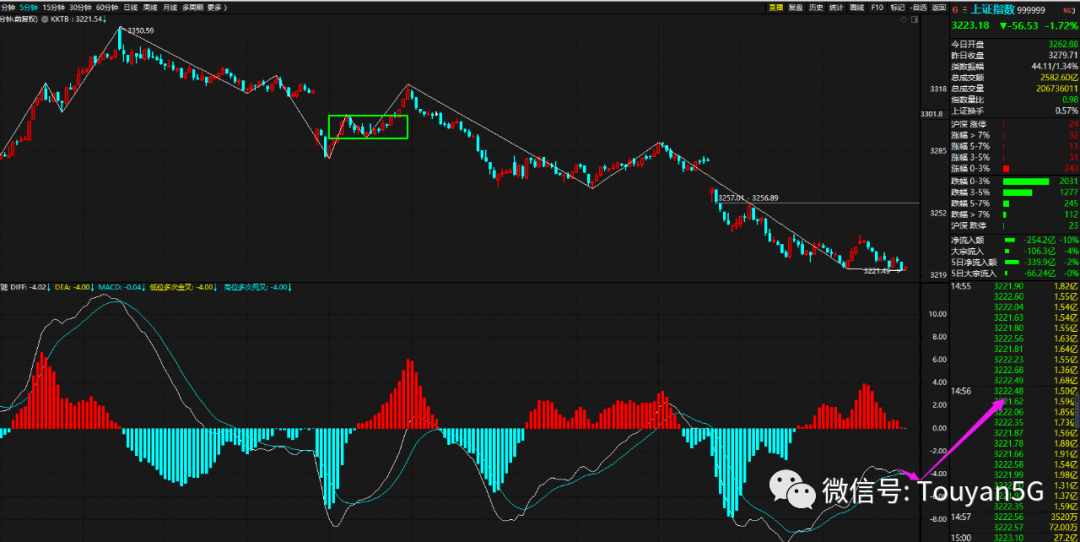This screenshot has width=1080, height=542.
Task: Open F10 company info
Action: pyautogui.click(x=877, y=7)
